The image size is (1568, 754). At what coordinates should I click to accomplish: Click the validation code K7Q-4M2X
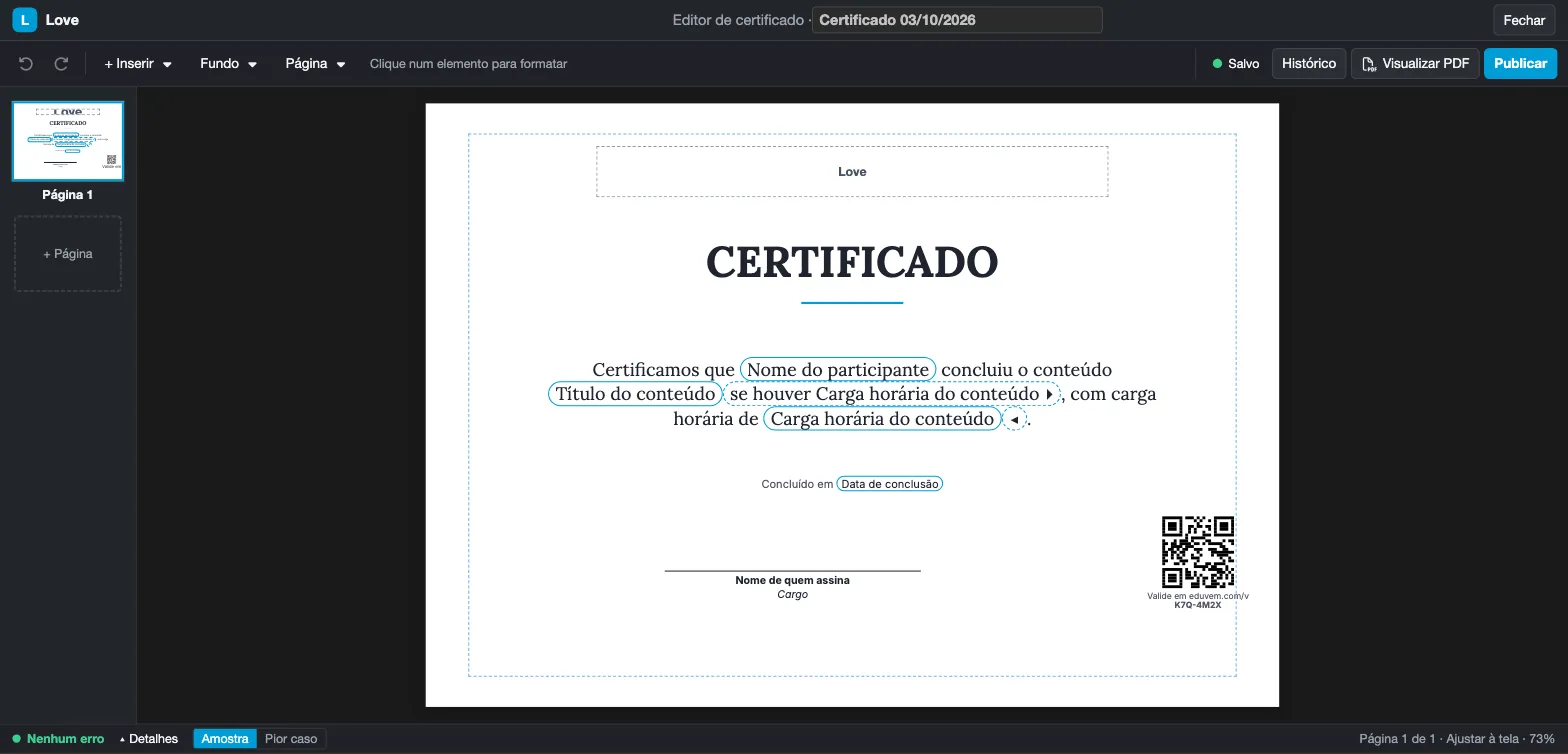(1198, 605)
